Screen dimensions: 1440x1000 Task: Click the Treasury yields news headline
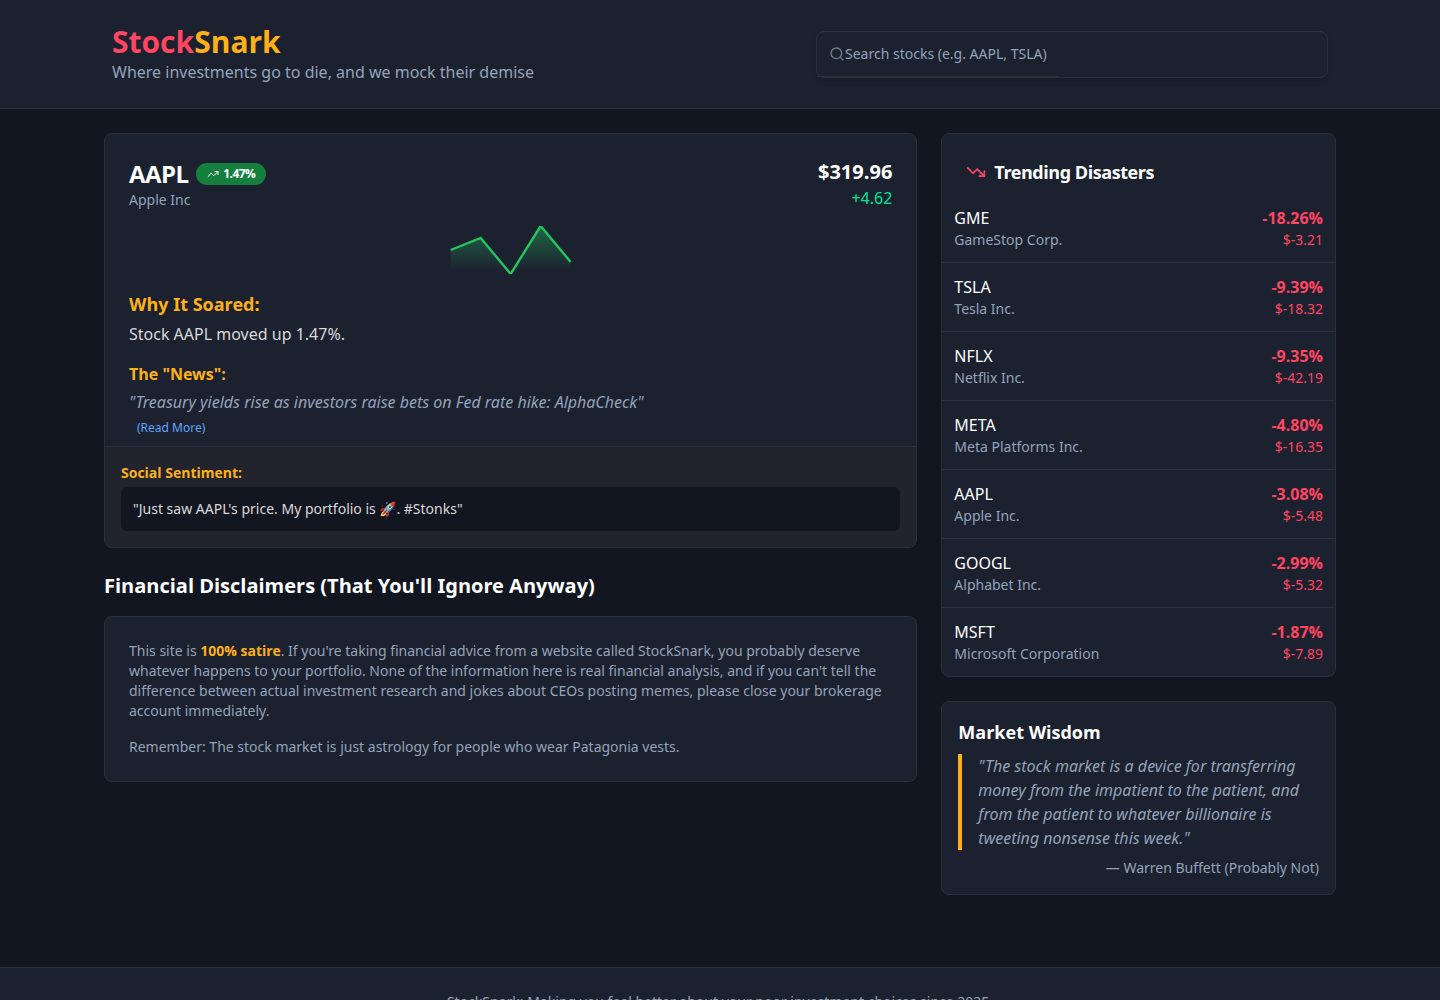click(386, 402)
